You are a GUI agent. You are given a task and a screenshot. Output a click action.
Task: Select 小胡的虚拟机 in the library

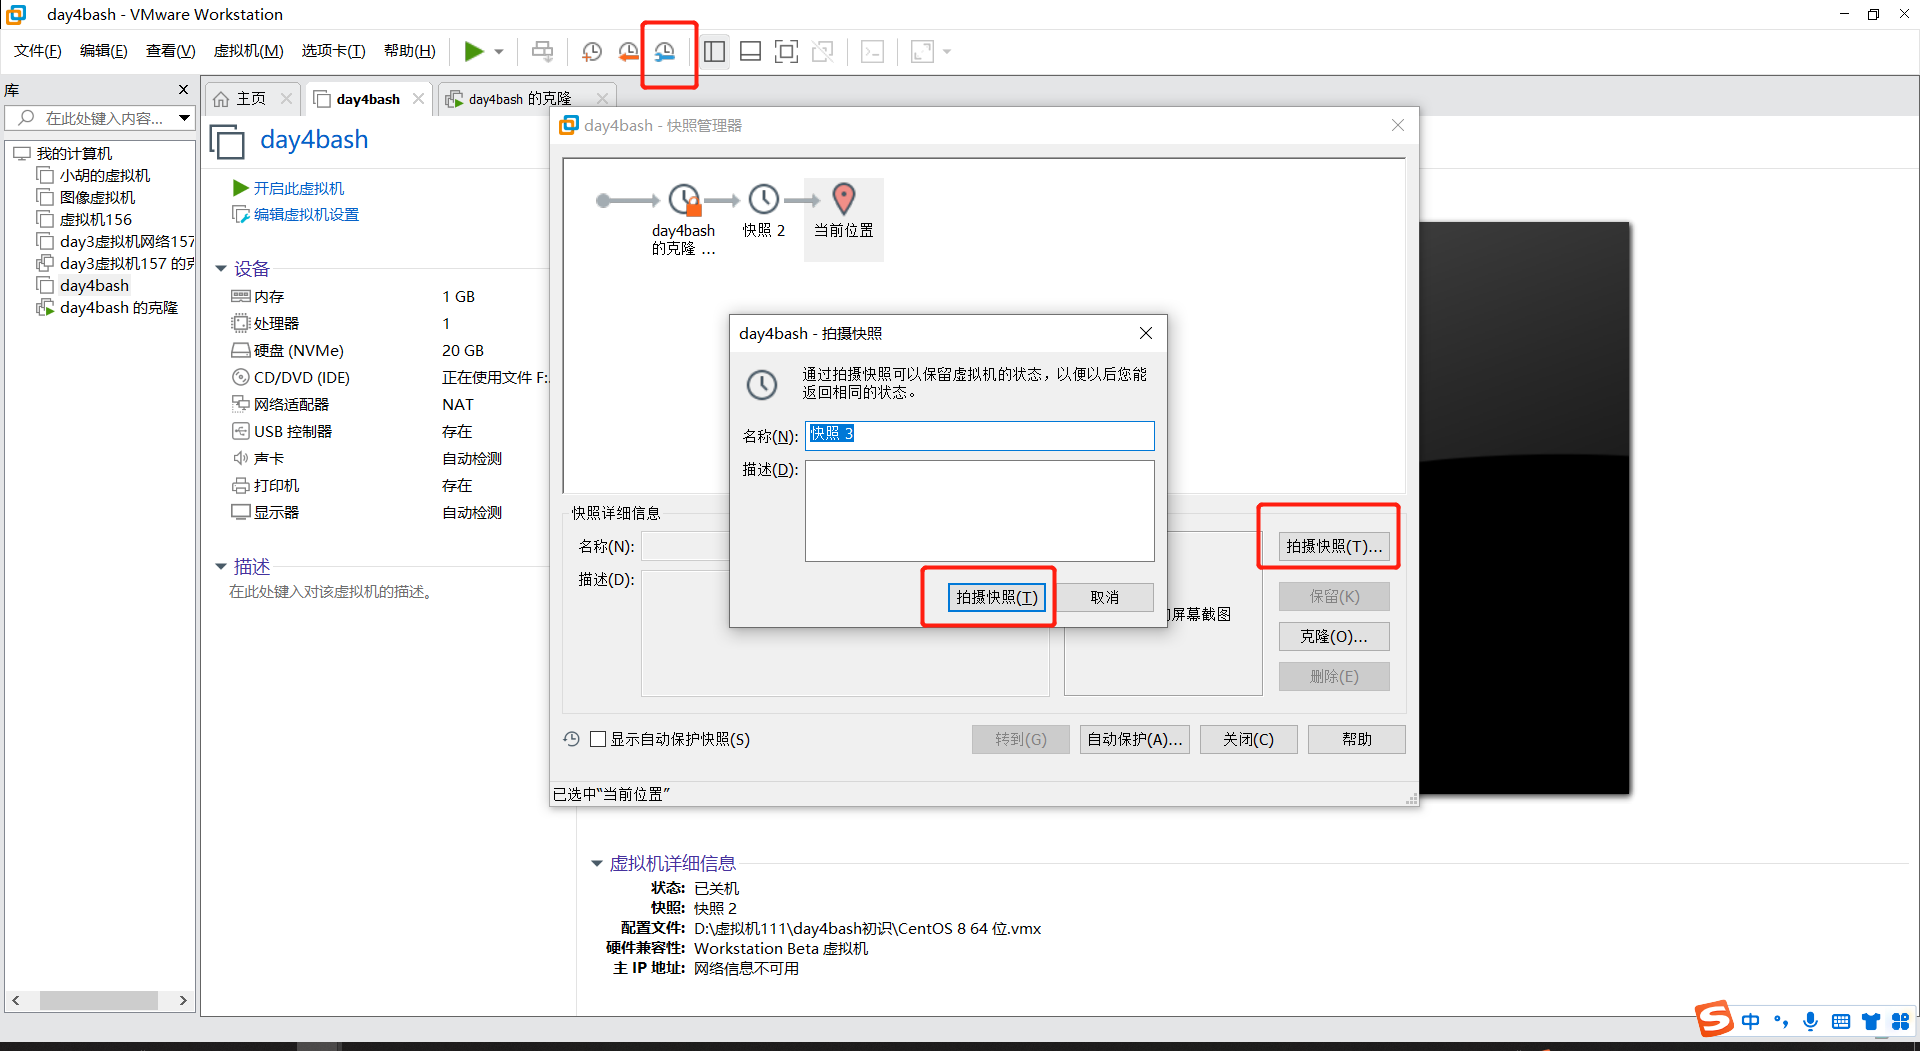104,175
